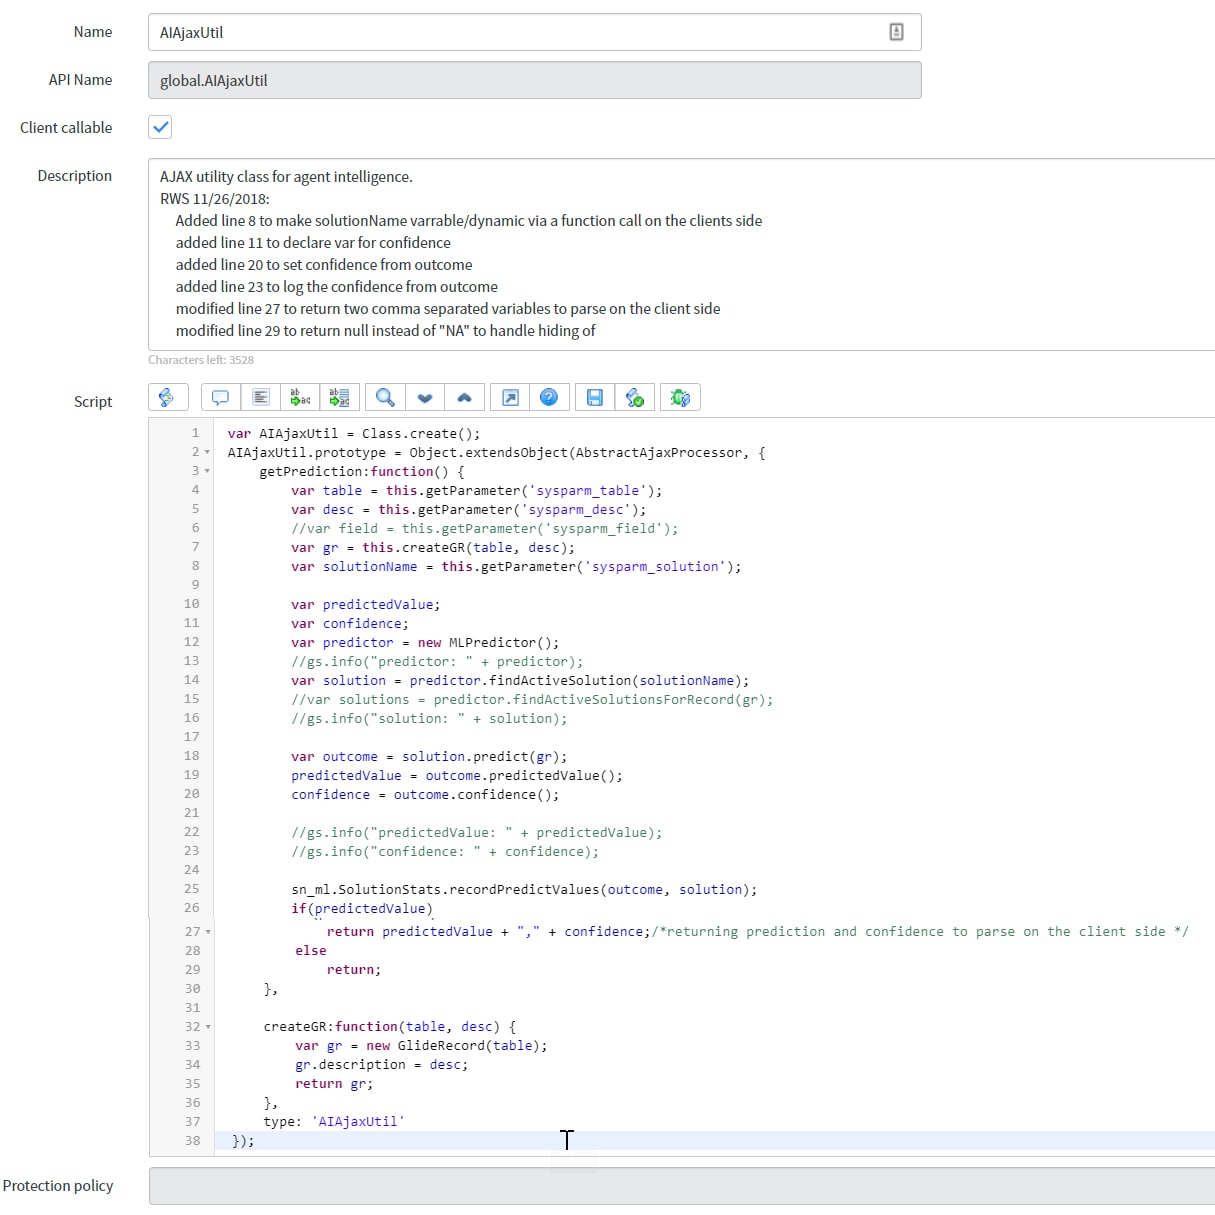Click 'findActiveSolution' on line 14
Screen dimensions: 1215x1215
click(560, 680)
